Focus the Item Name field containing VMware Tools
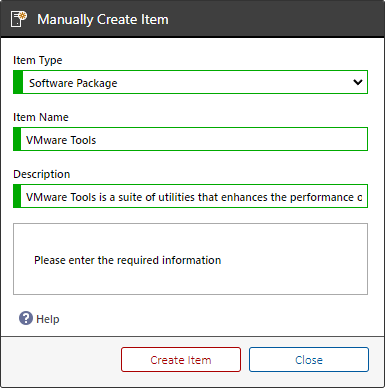This screenshot has width=385, height=388. [x=190, y=139]
